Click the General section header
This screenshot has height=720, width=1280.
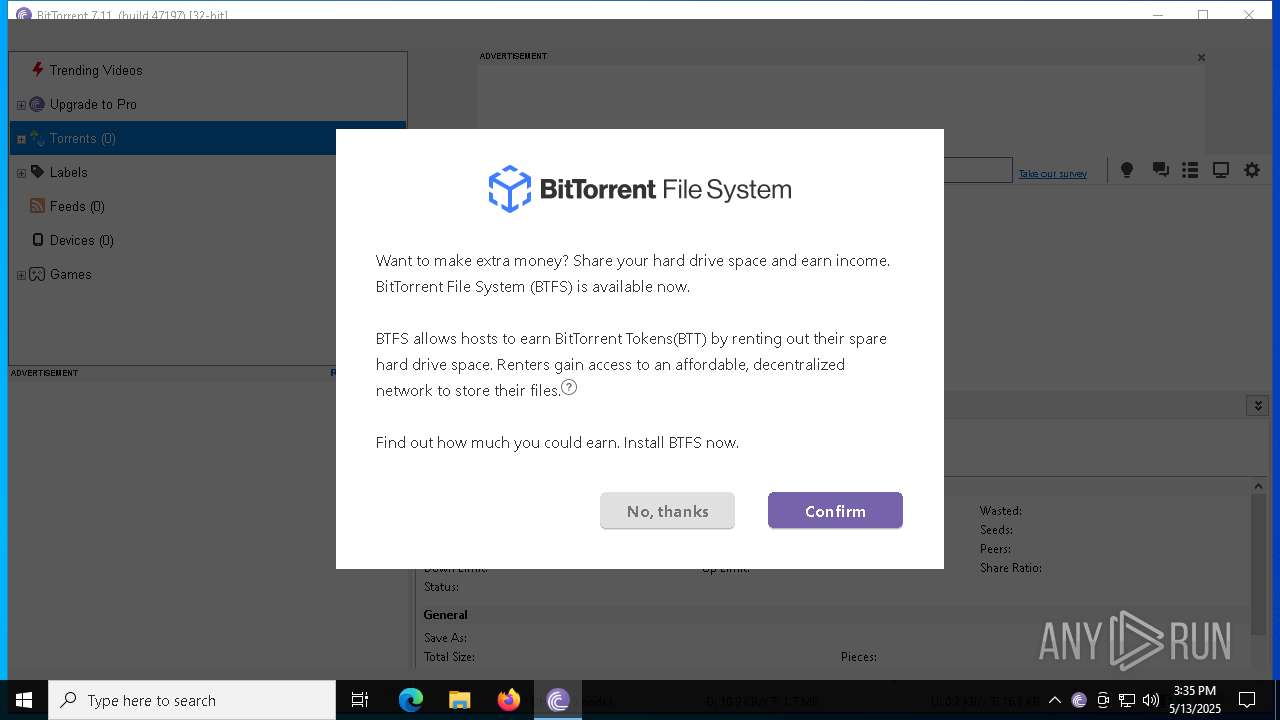[x=445, y=614]
